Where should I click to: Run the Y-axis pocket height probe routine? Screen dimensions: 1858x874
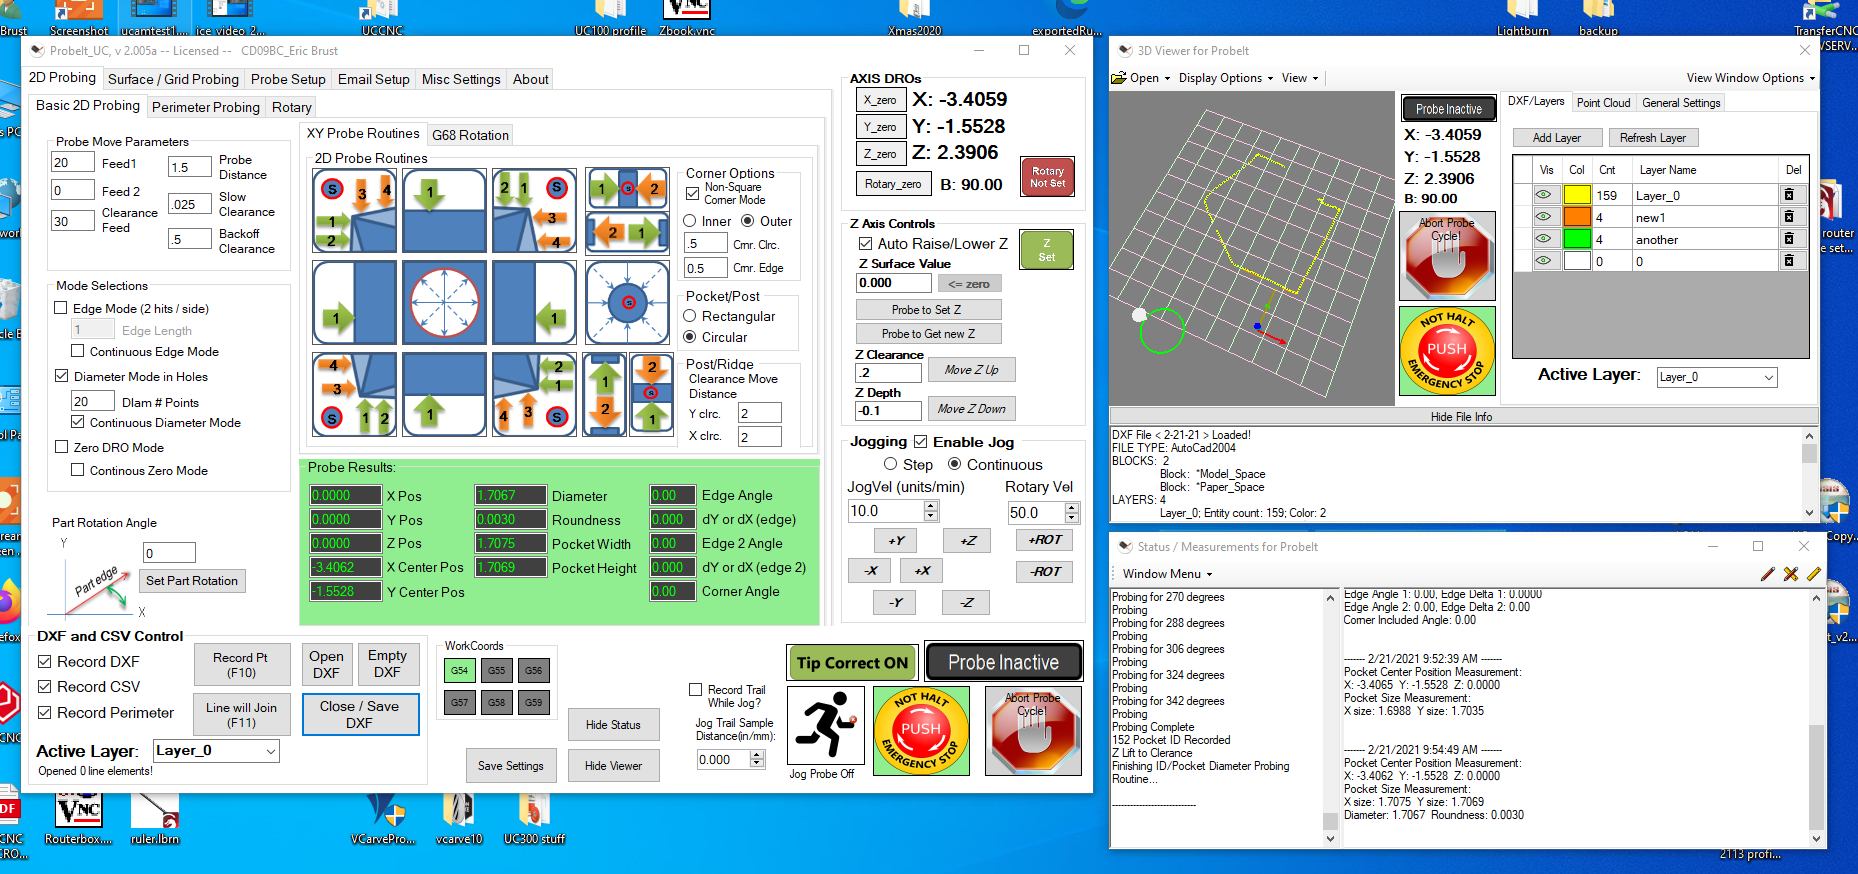coord(604,394)
